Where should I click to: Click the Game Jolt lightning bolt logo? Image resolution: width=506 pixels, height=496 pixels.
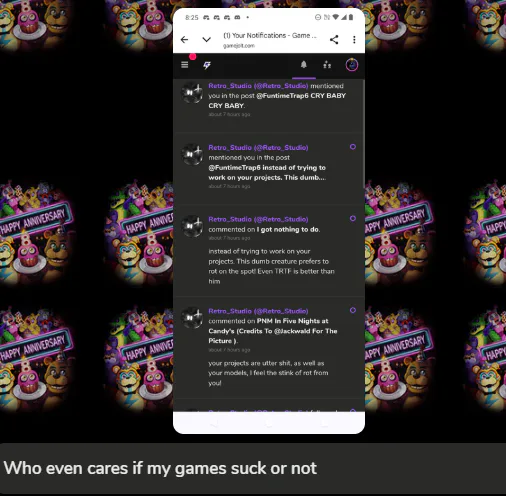pyautogui.click(x=207, y=65)
